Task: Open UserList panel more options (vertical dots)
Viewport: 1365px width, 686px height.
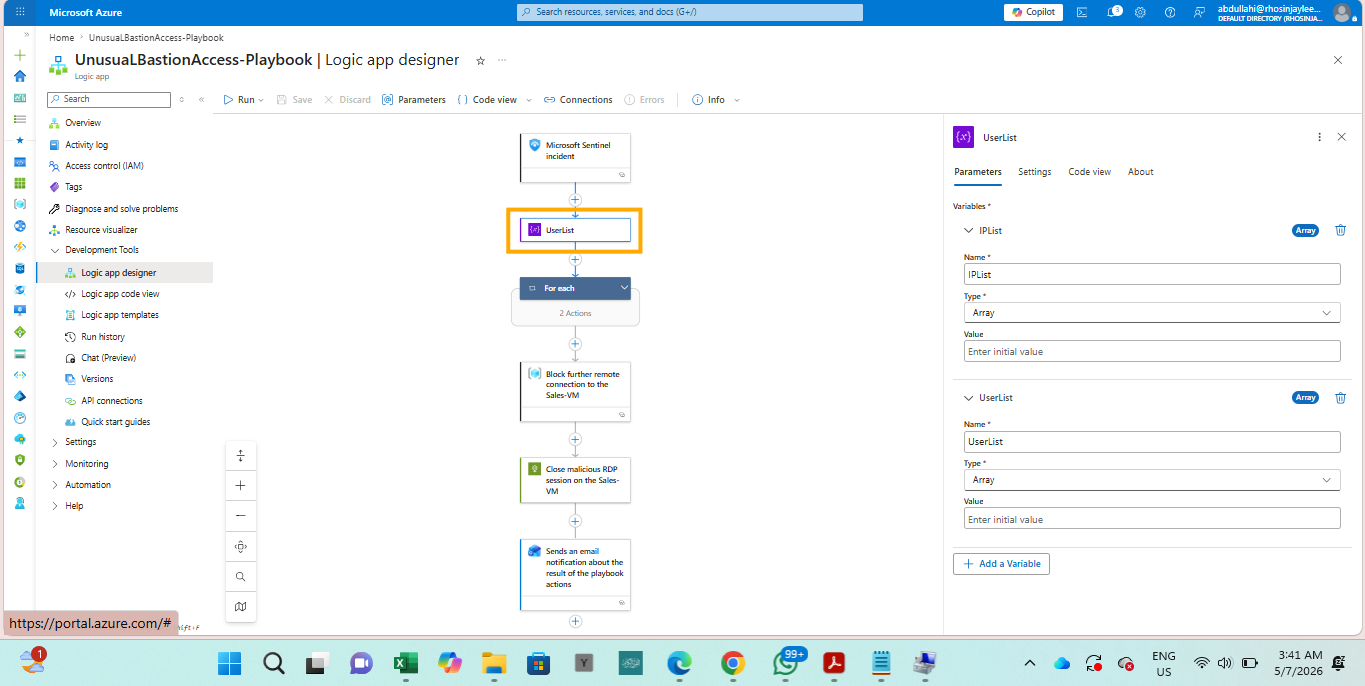Action: coord(1319,137)
